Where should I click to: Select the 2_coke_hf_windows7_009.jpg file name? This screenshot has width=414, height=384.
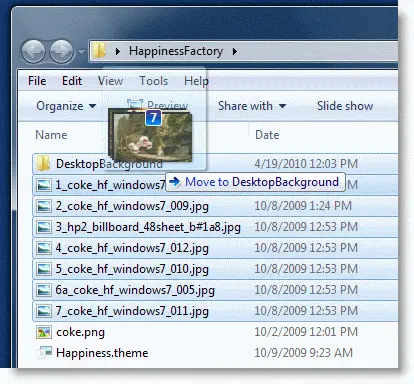(132, 206)
